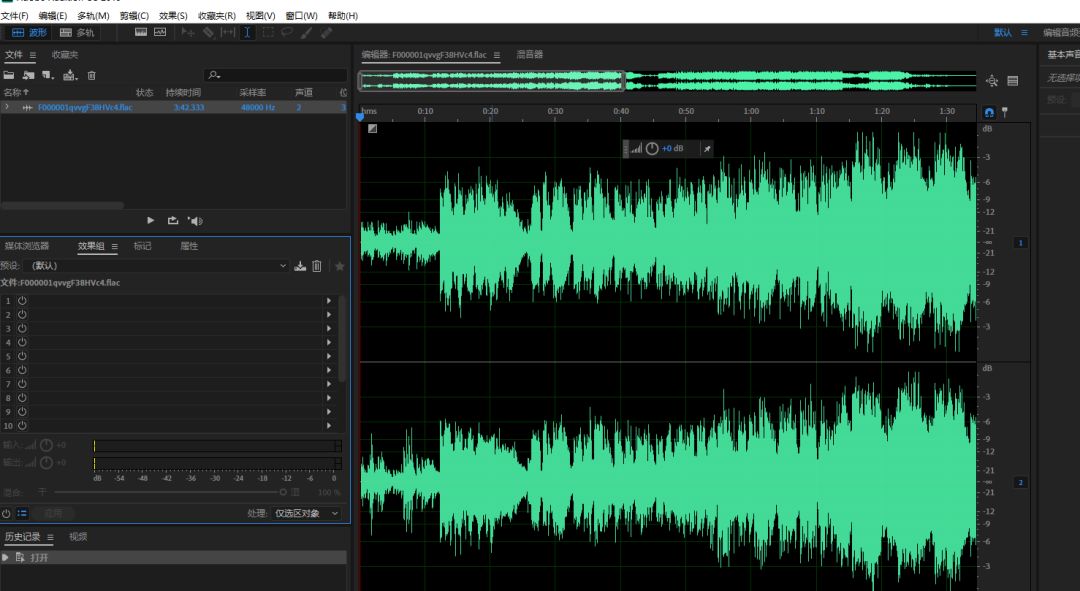
Task: Click Insert into Multitrack icon
Action: click(x=70, y=75)
